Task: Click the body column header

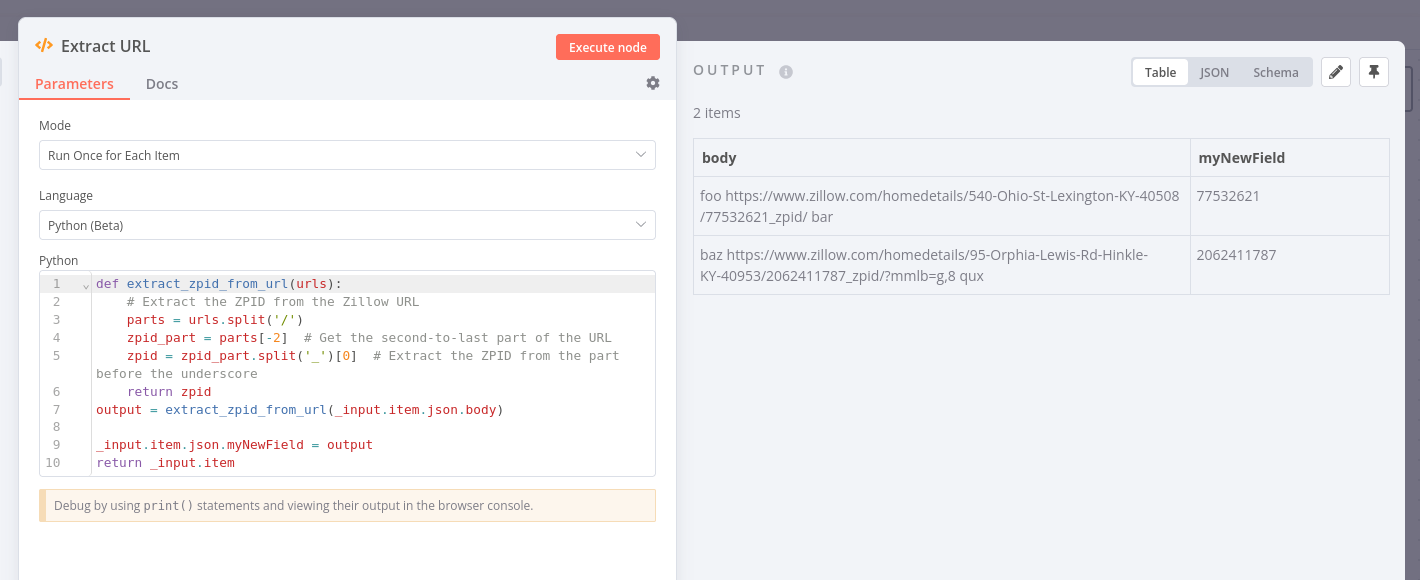Action: [720, 158]
